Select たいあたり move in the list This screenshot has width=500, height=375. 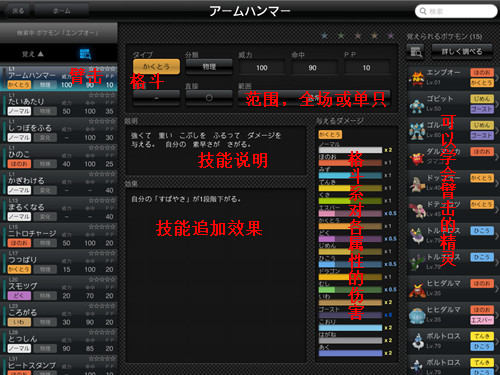[x=59, y=105]
